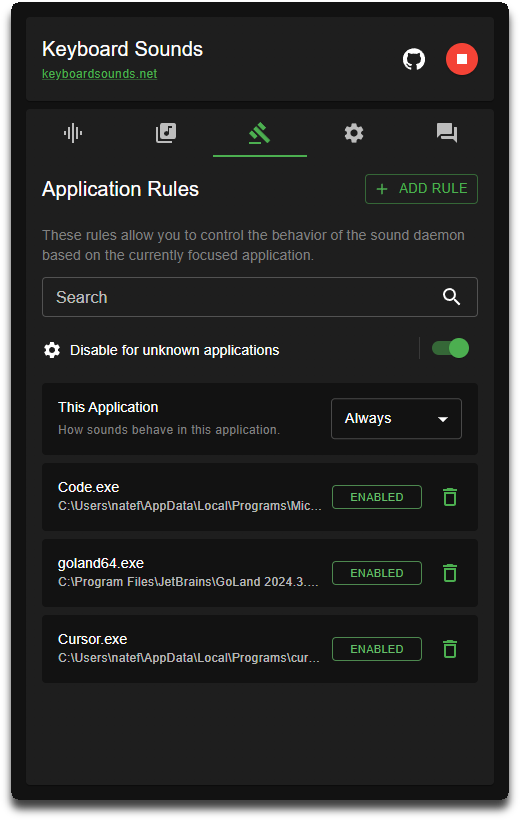520x820 pixels.
Task: Delete the goland64.exe rule
Action: (450, 573)
